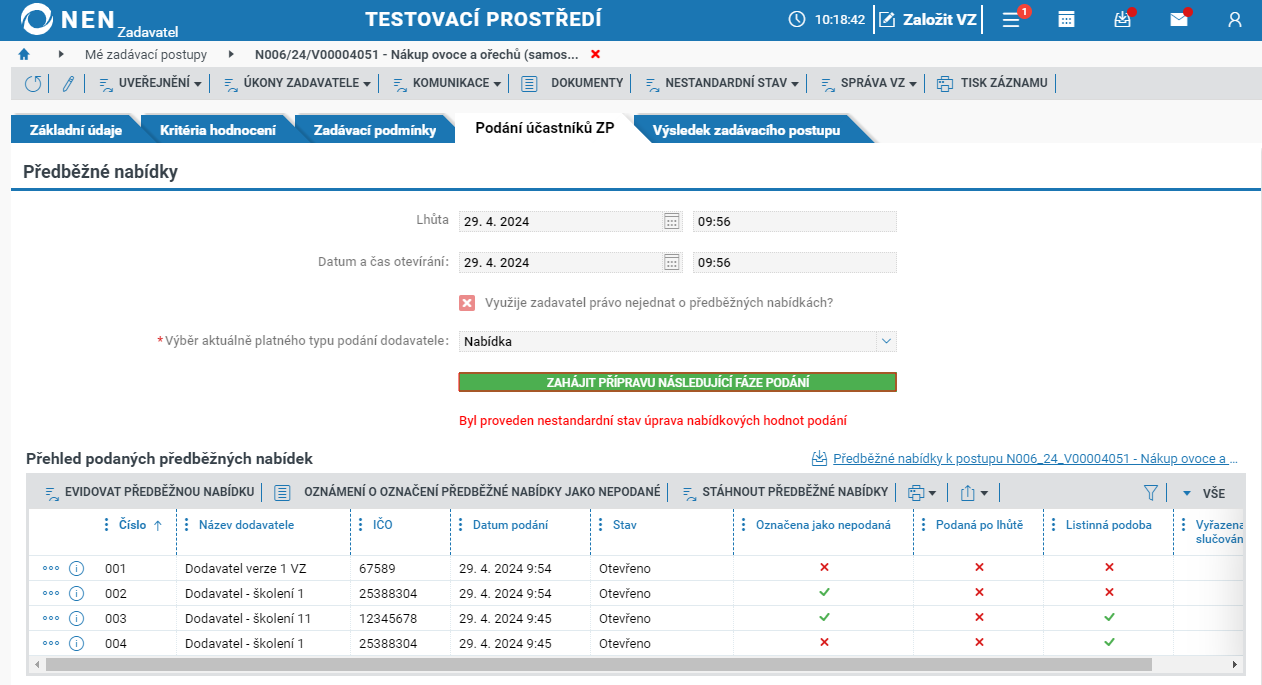1262x685 pixels.
Task: Expand KOMUNIKACE dropdown menu
Action: (x=497, y=84)
